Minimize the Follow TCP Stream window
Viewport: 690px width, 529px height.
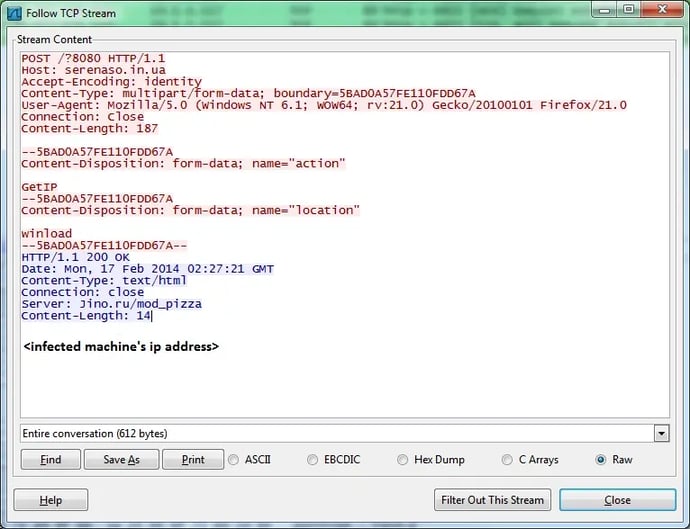coord(603,10)
